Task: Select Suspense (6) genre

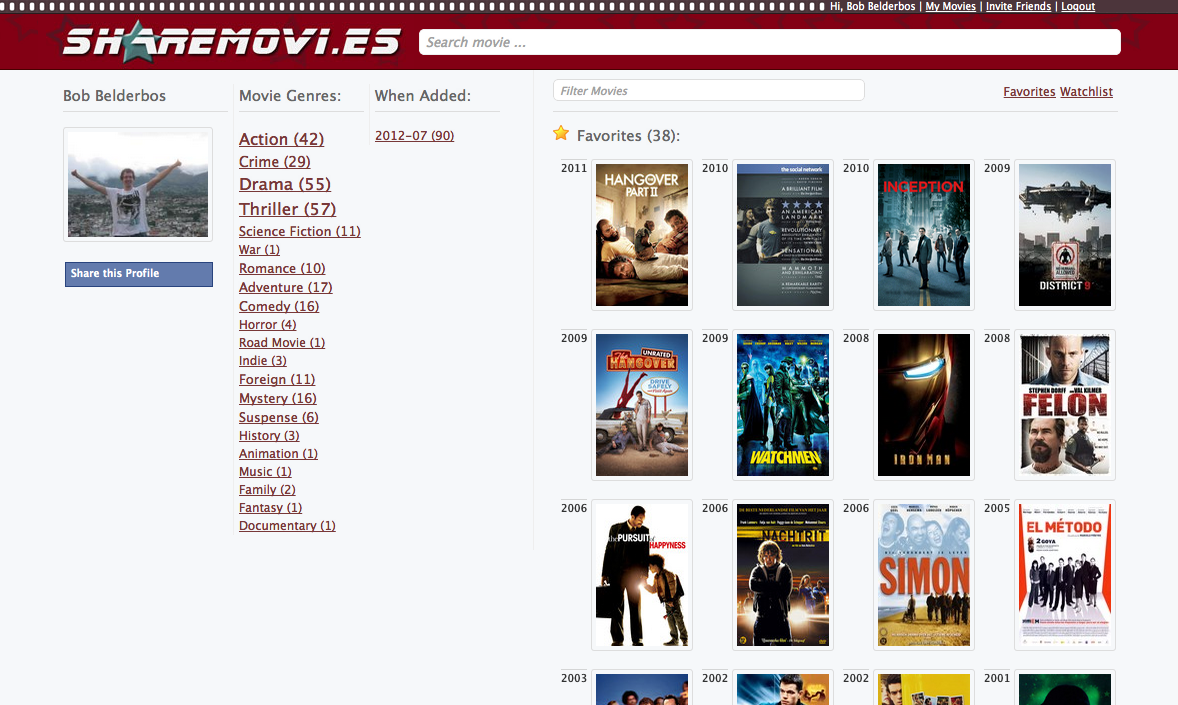Action: [279, 417]
